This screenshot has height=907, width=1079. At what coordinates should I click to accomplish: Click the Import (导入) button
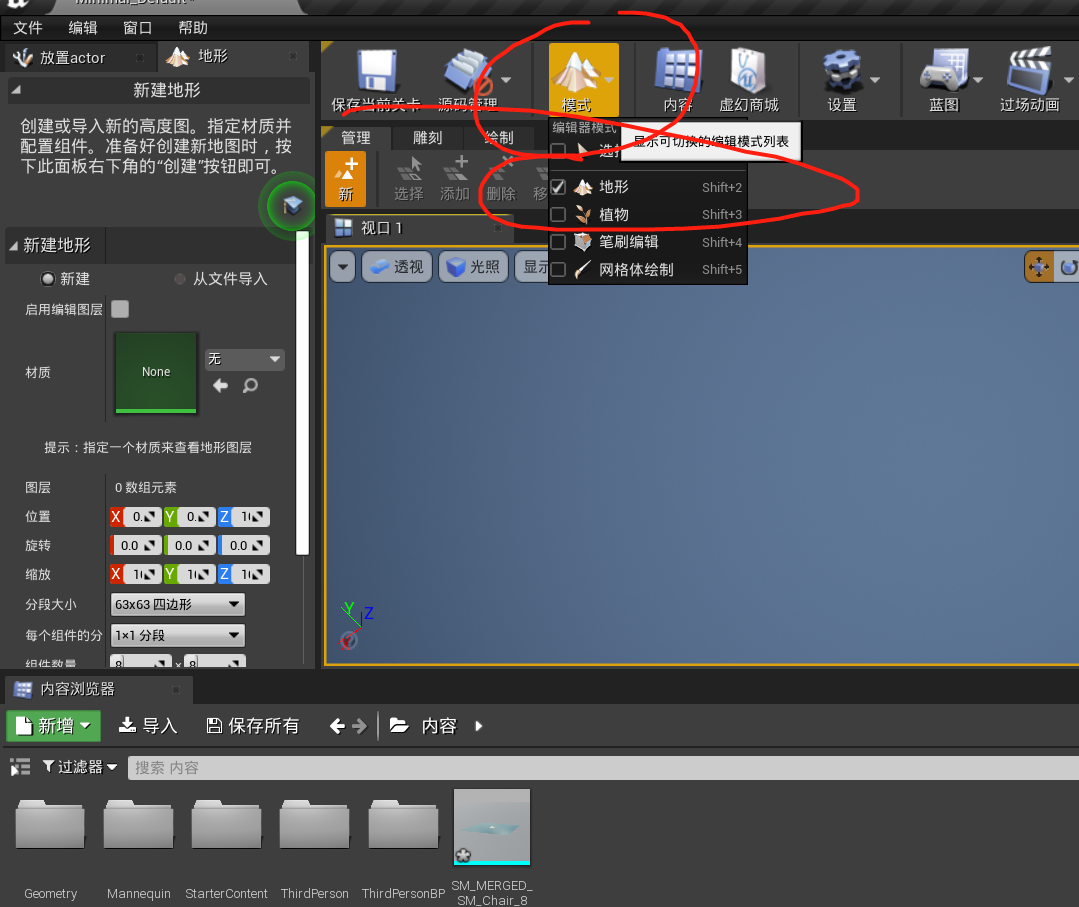[x=148, y=726]
